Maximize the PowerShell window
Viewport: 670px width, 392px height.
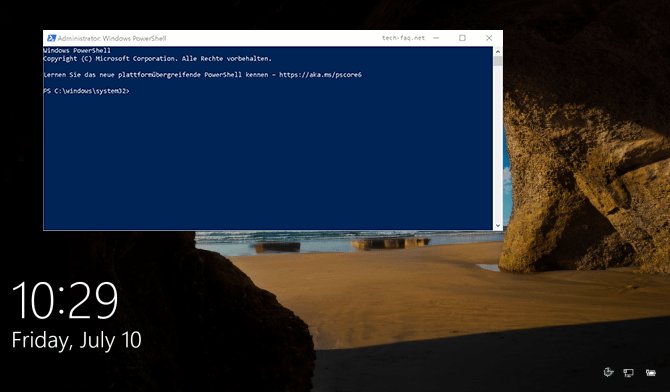462,38
